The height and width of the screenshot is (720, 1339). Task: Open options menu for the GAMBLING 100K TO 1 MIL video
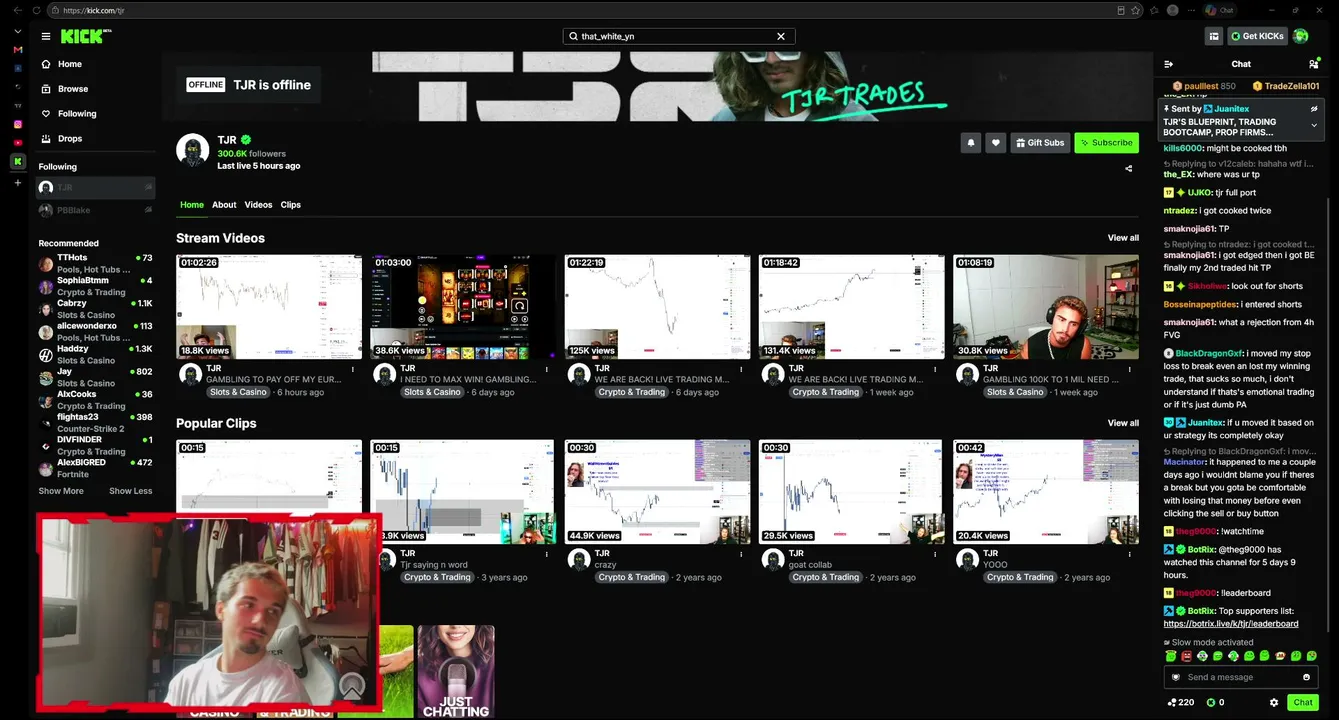point(1129,369)
